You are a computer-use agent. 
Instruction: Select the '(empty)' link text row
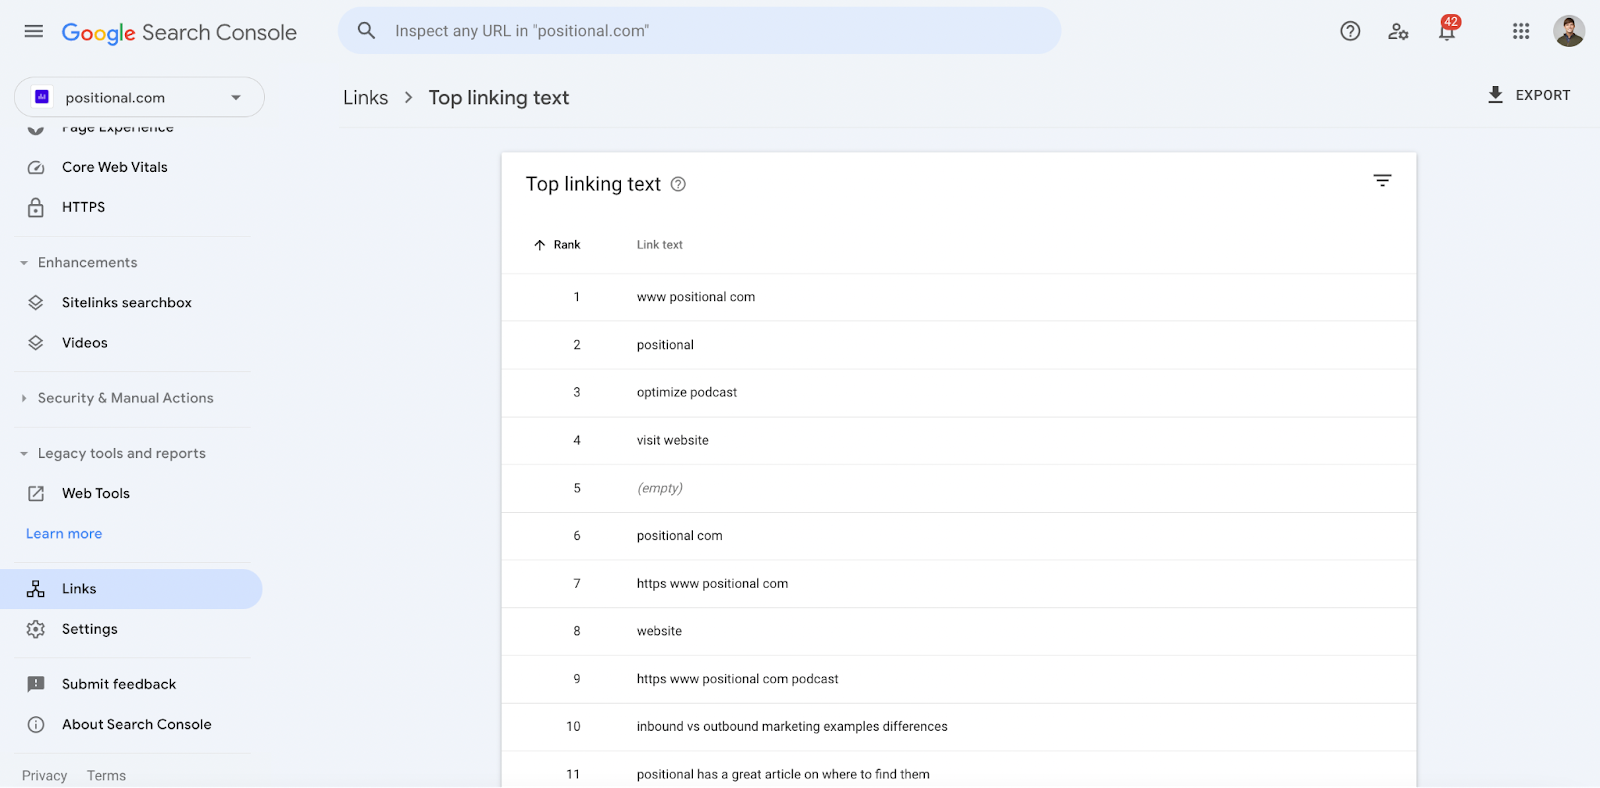click(958, 488)
